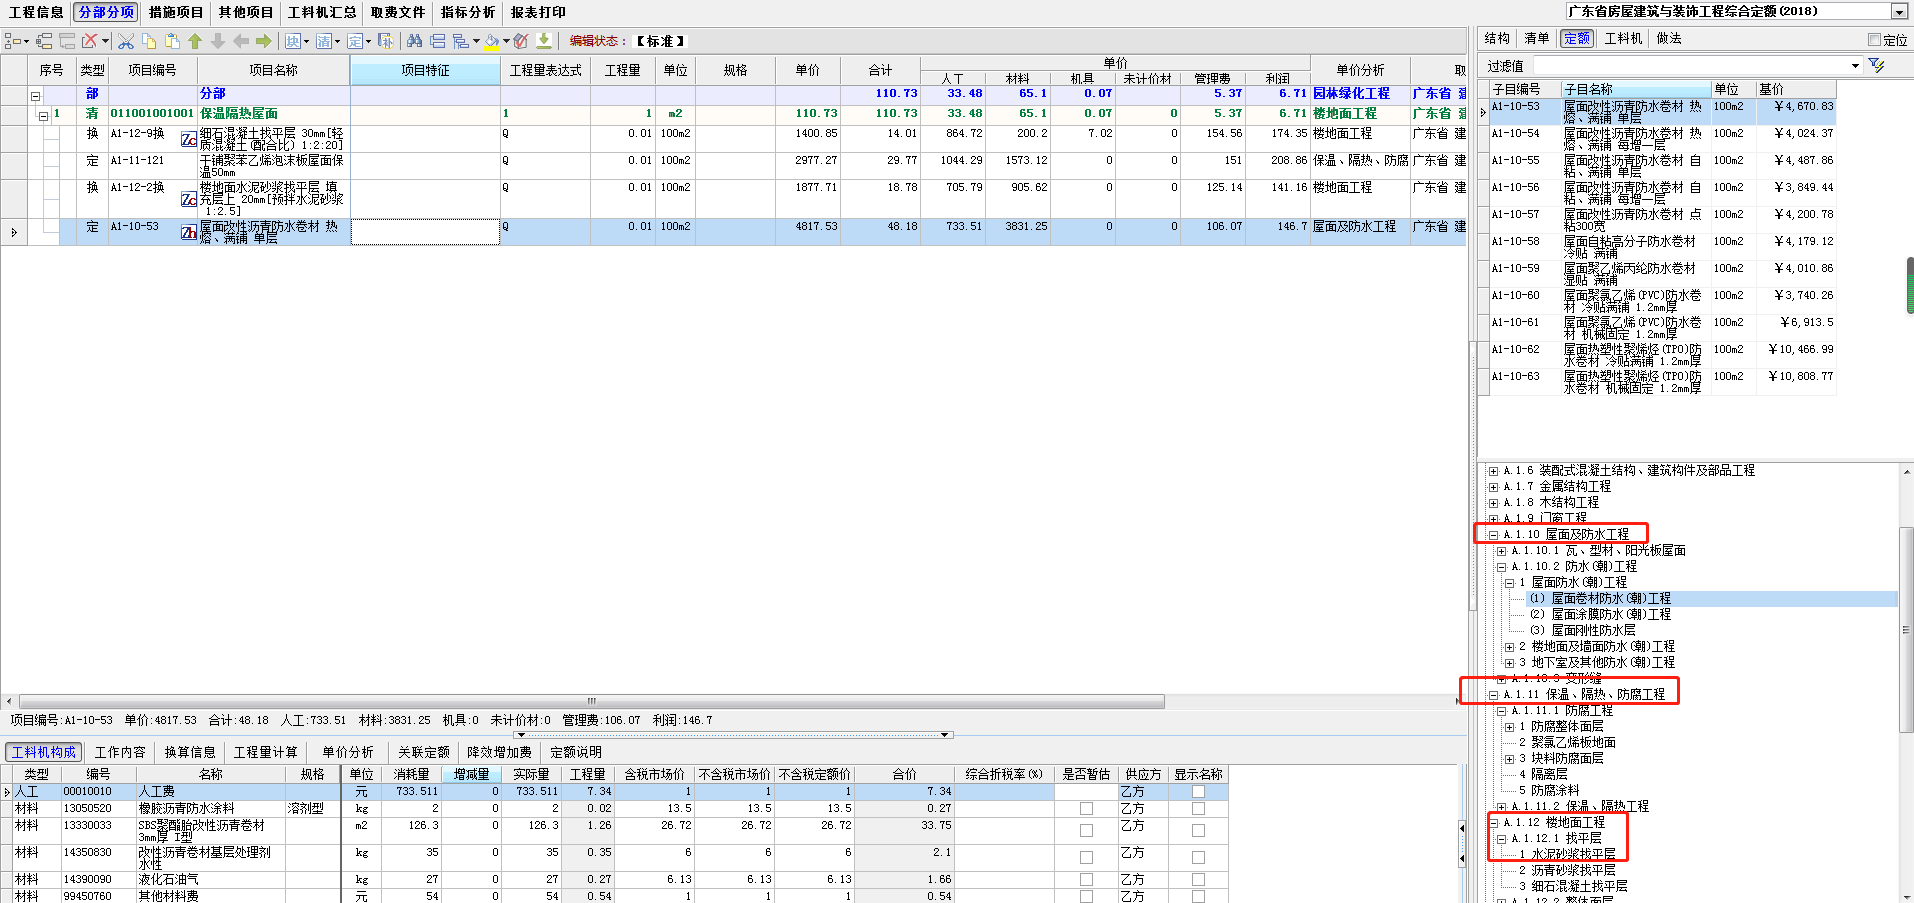Click the red checkmark validation icon
Viewport: 1914px width, 903px height.
pyautogui.click(x=520, y=41)
